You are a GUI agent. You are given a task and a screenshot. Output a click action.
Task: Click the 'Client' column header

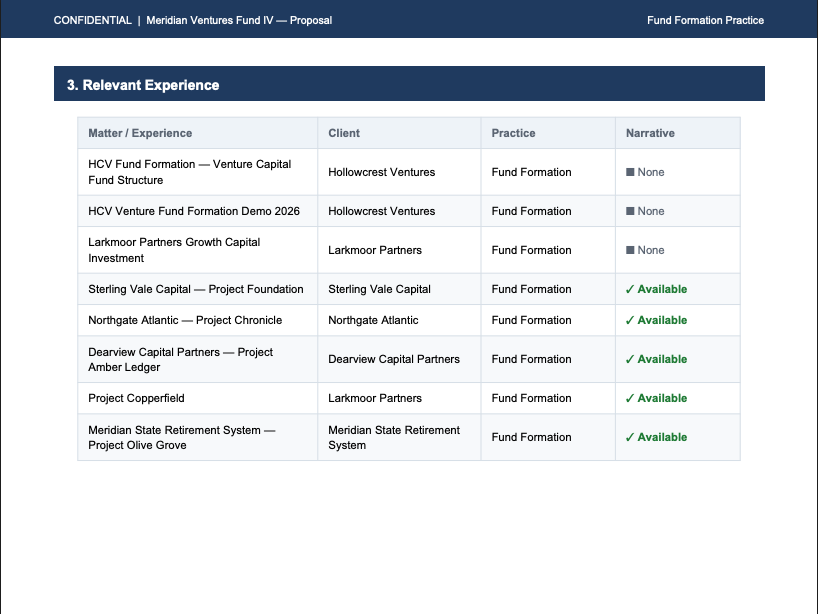[344, 133]
